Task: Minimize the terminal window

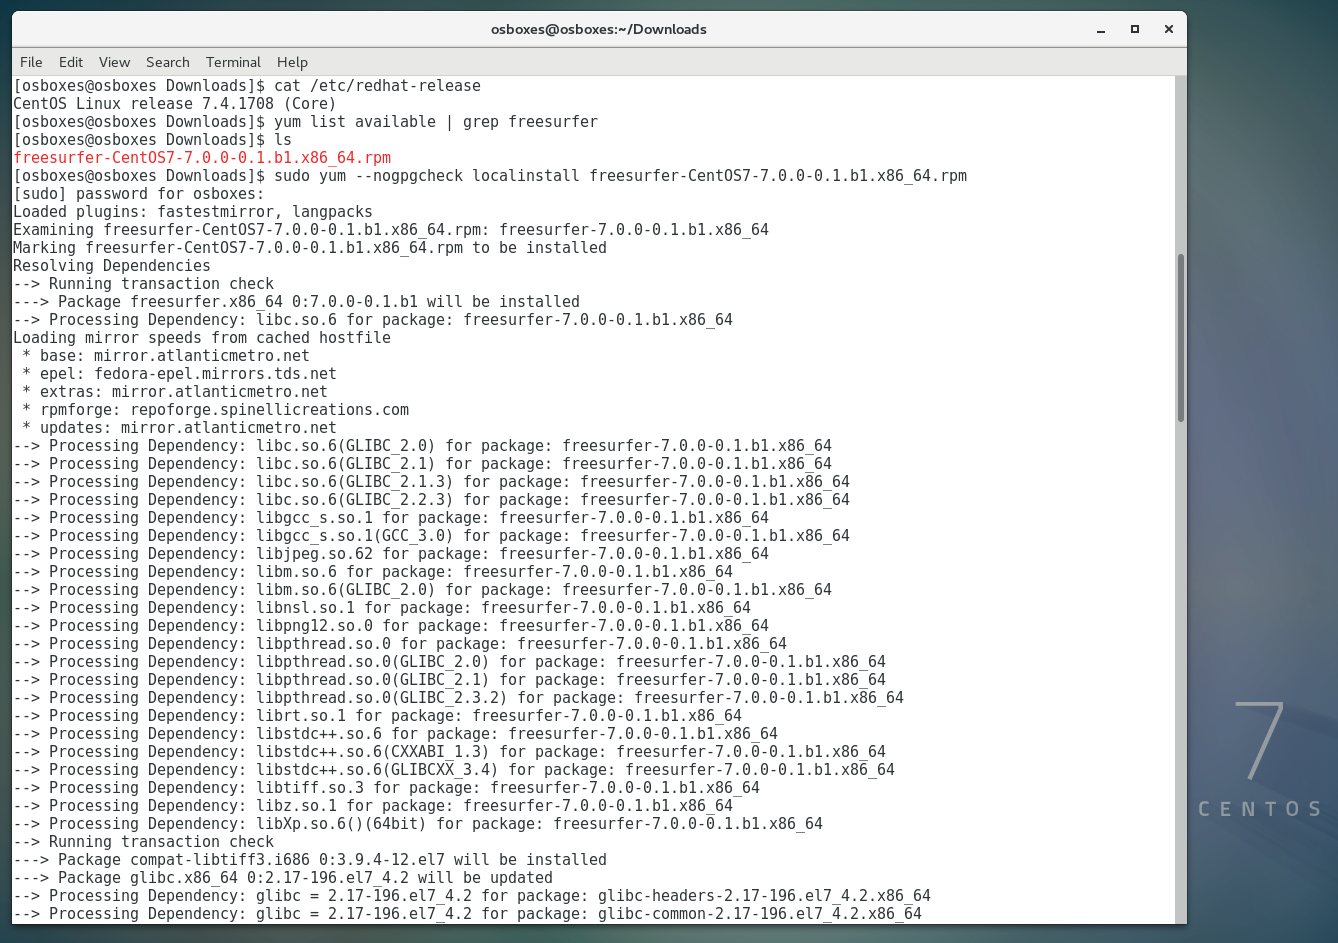Action: (1101, 29)
